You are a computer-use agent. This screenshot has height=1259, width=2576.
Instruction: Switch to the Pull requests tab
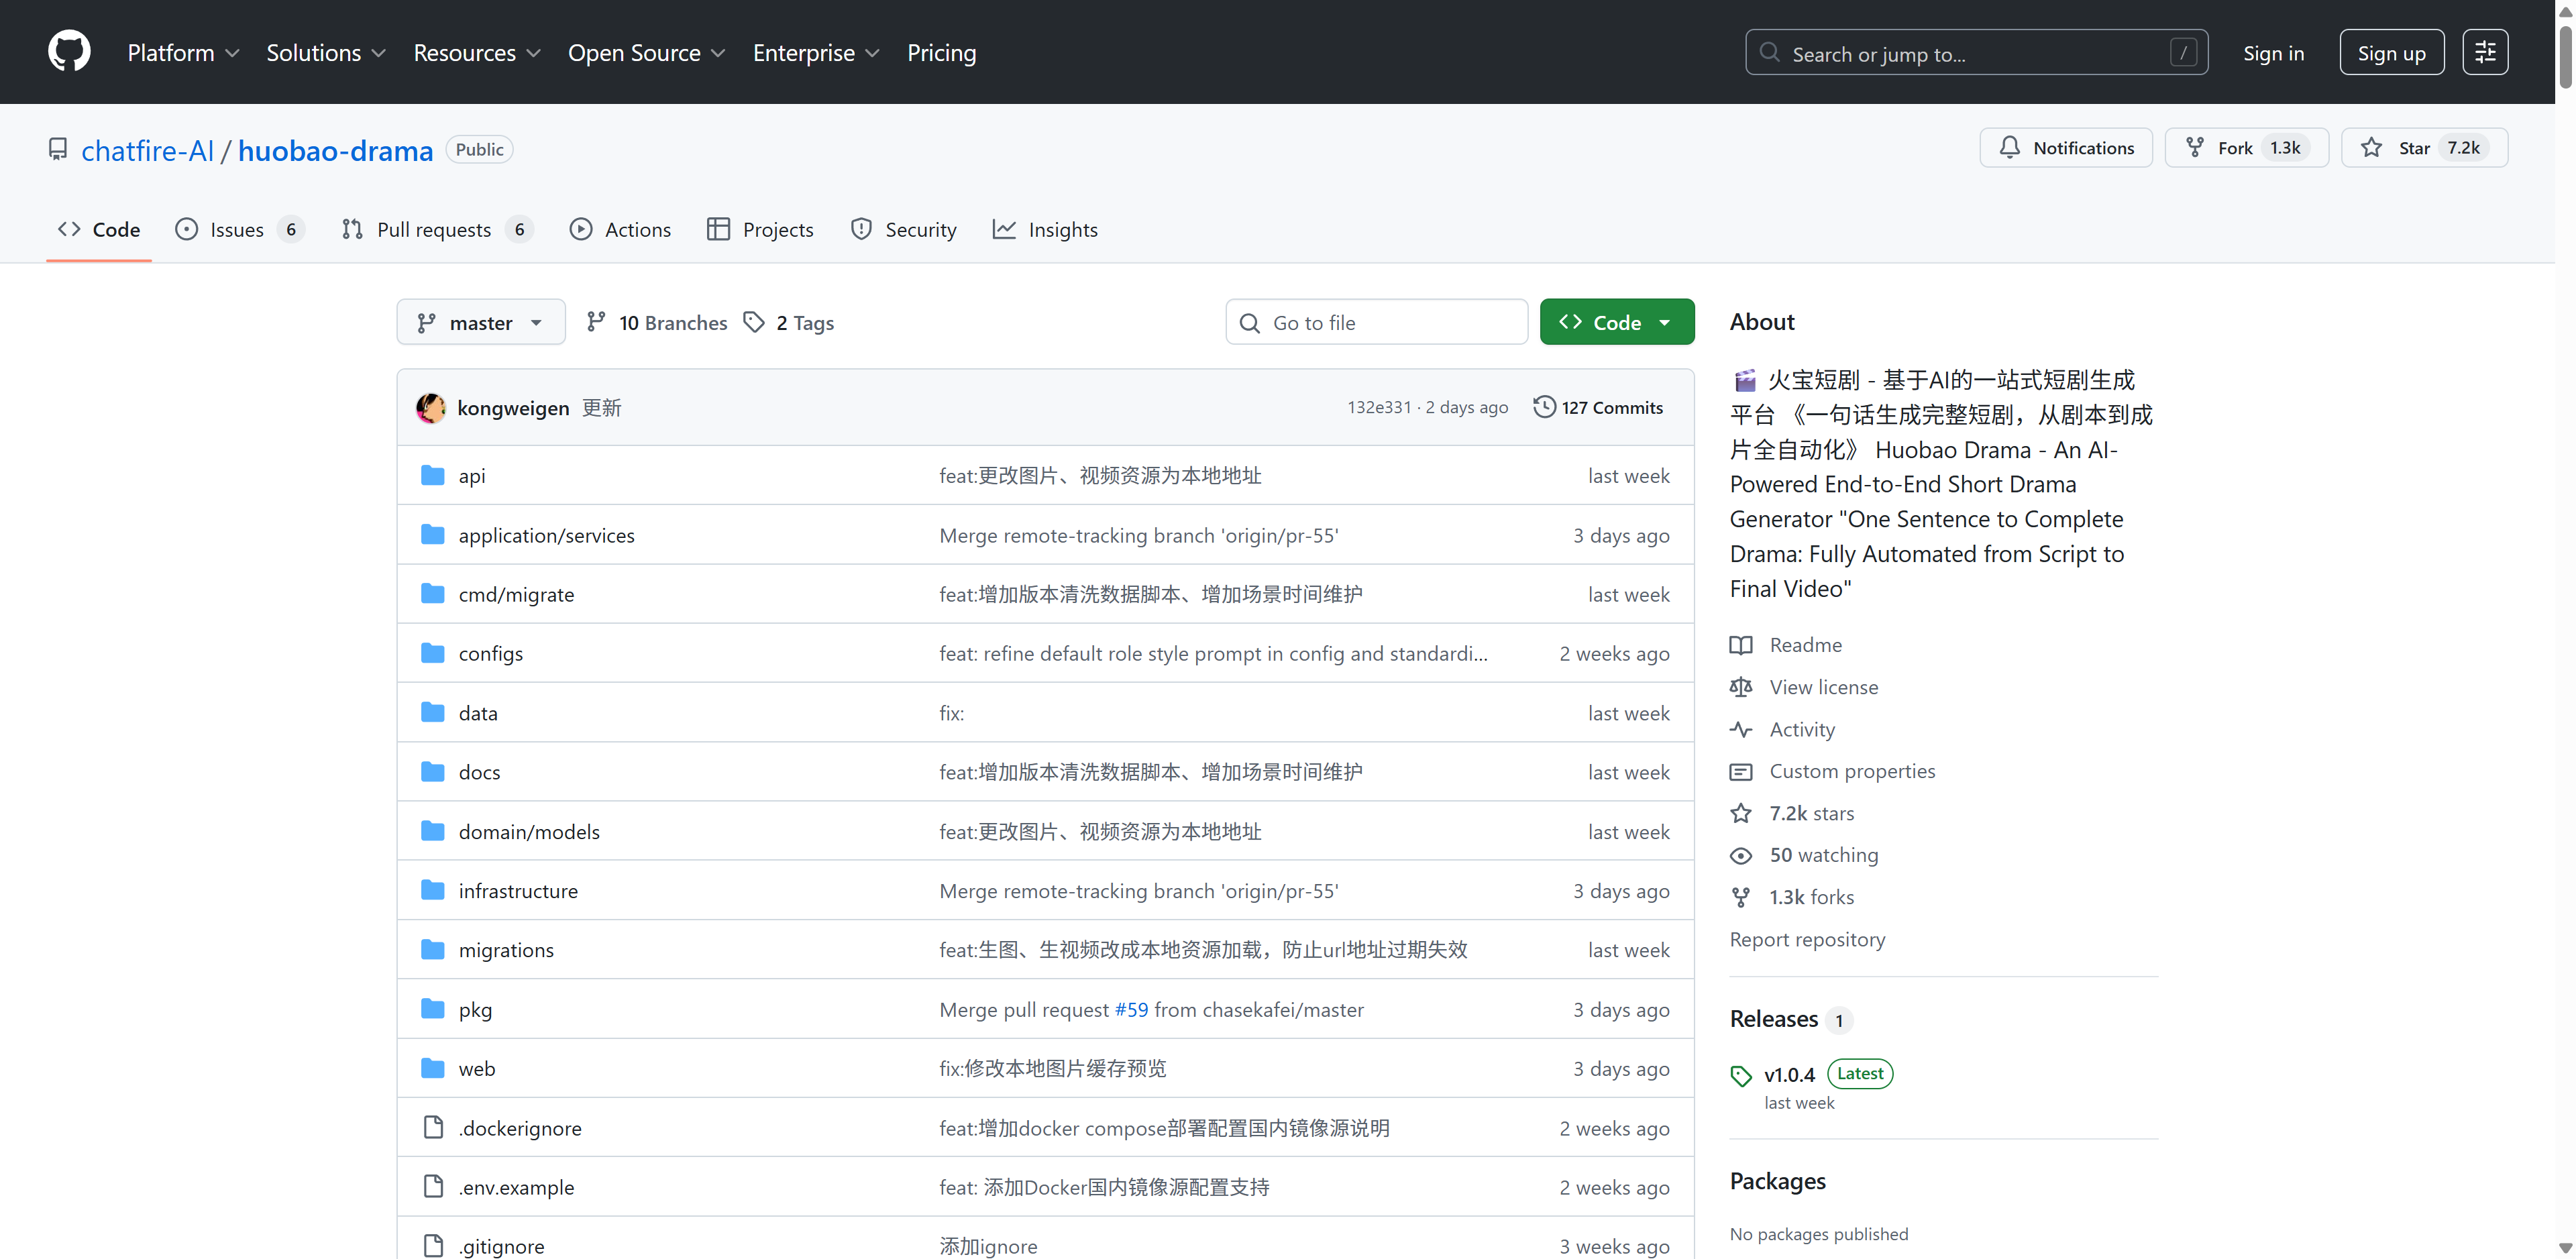click(435, 230)
